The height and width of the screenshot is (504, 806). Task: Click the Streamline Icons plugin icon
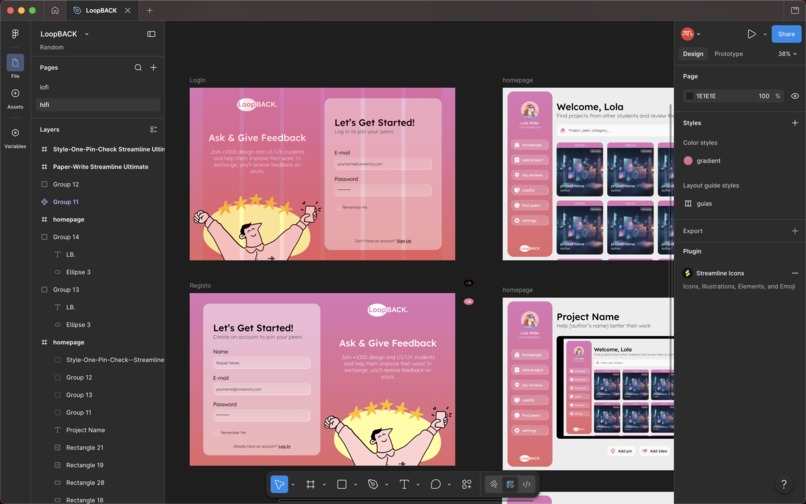click(x=687, y=273)
